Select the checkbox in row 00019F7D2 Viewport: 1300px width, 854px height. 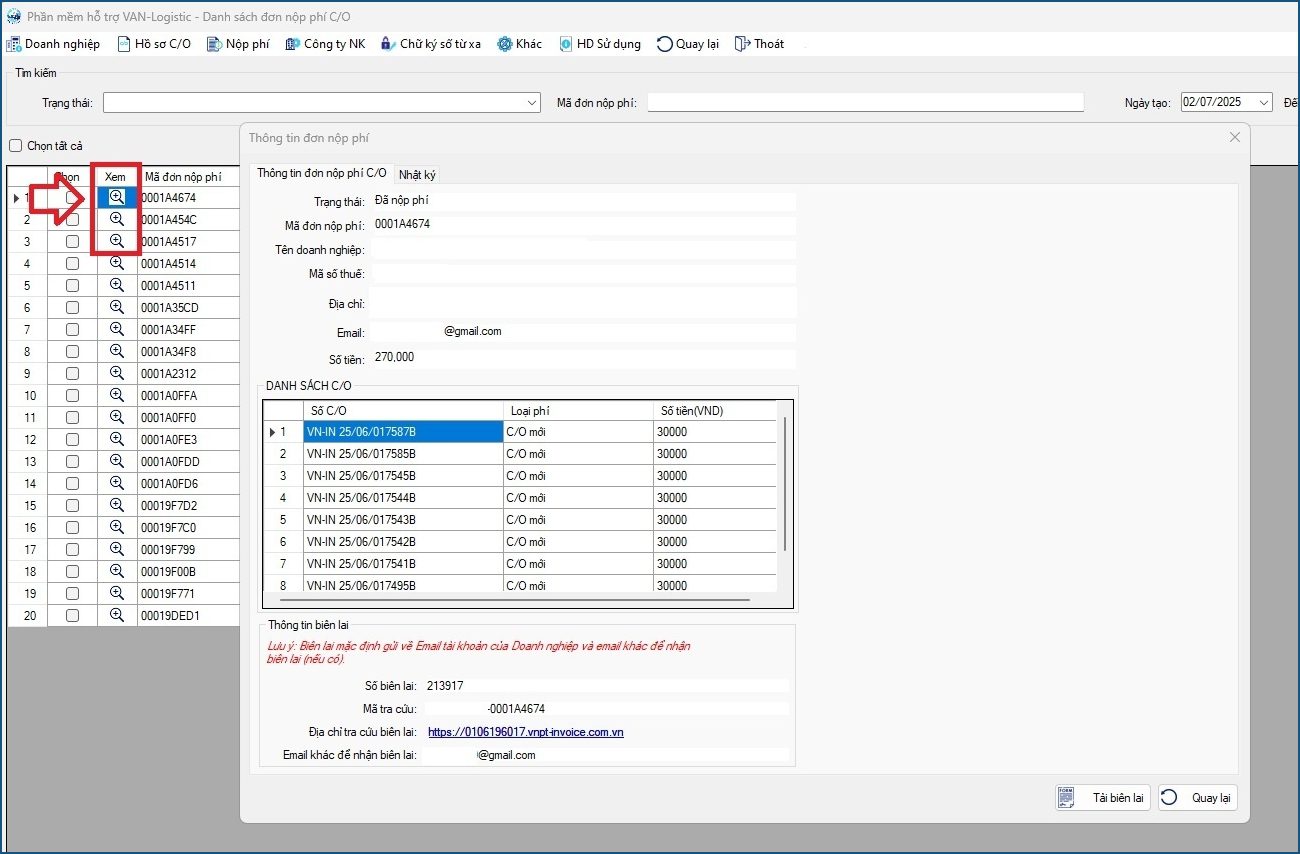pos(72,506)
